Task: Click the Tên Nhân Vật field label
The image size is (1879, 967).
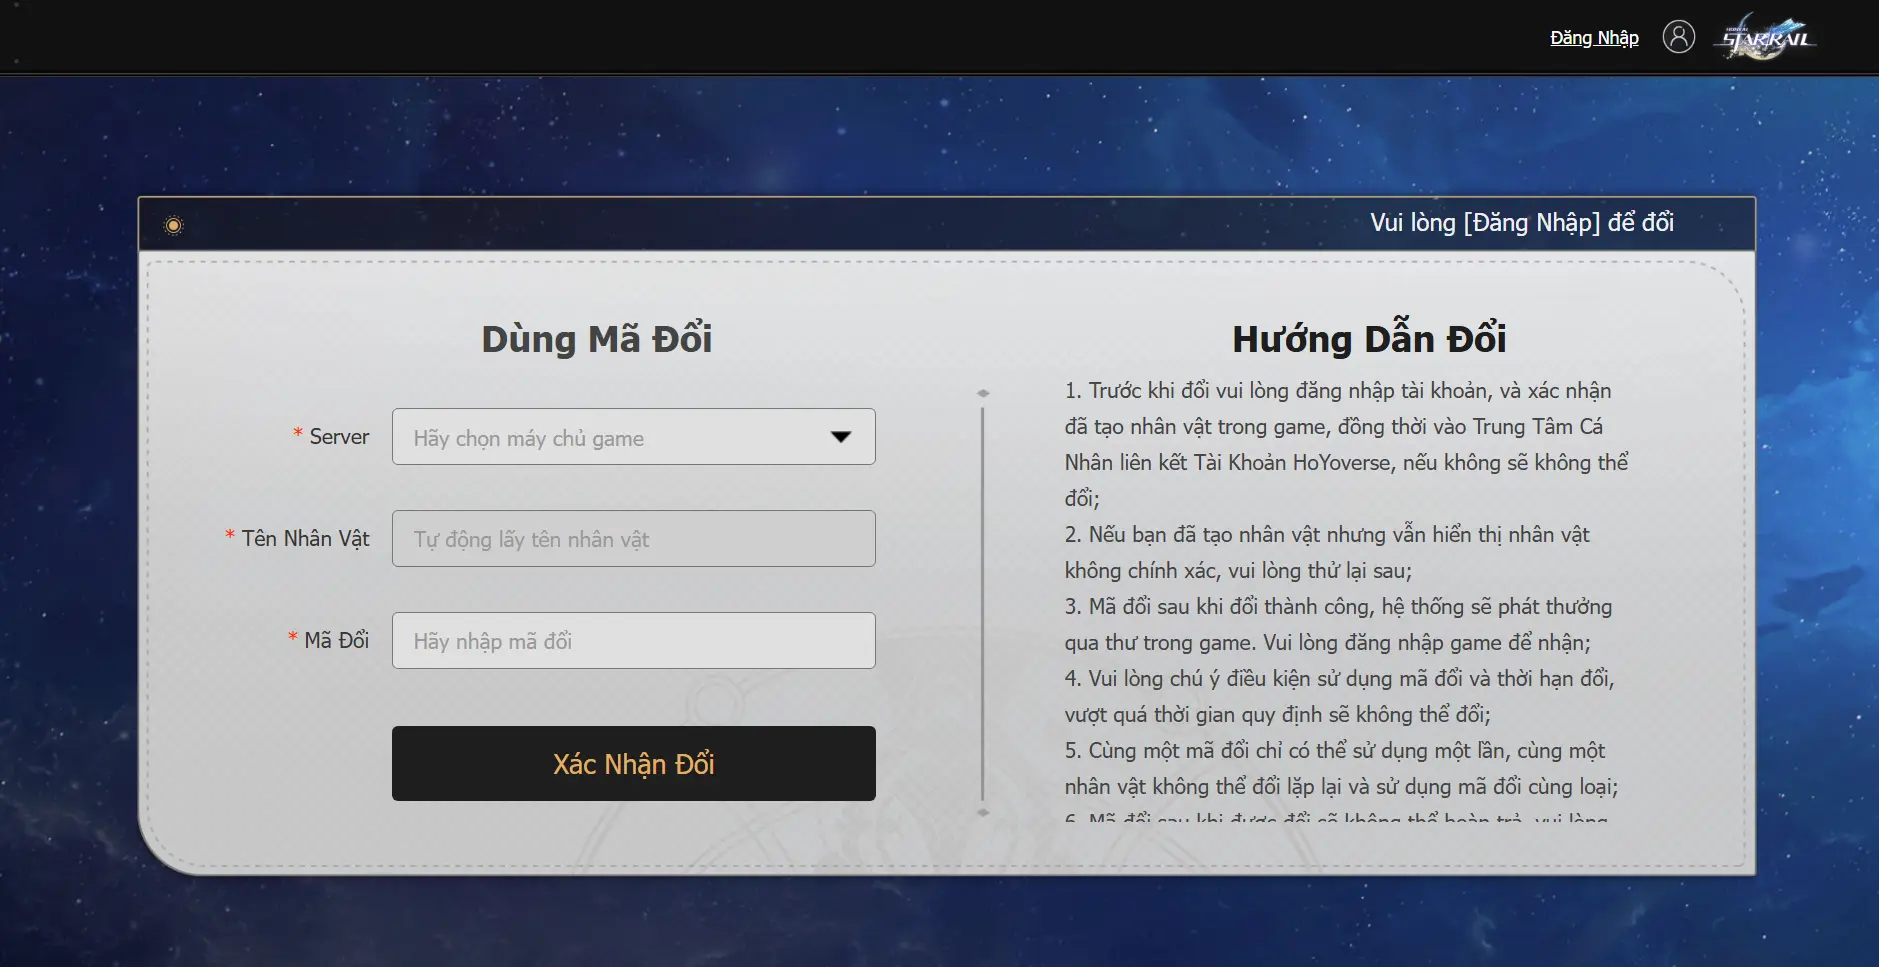Action: coord(305,539)
